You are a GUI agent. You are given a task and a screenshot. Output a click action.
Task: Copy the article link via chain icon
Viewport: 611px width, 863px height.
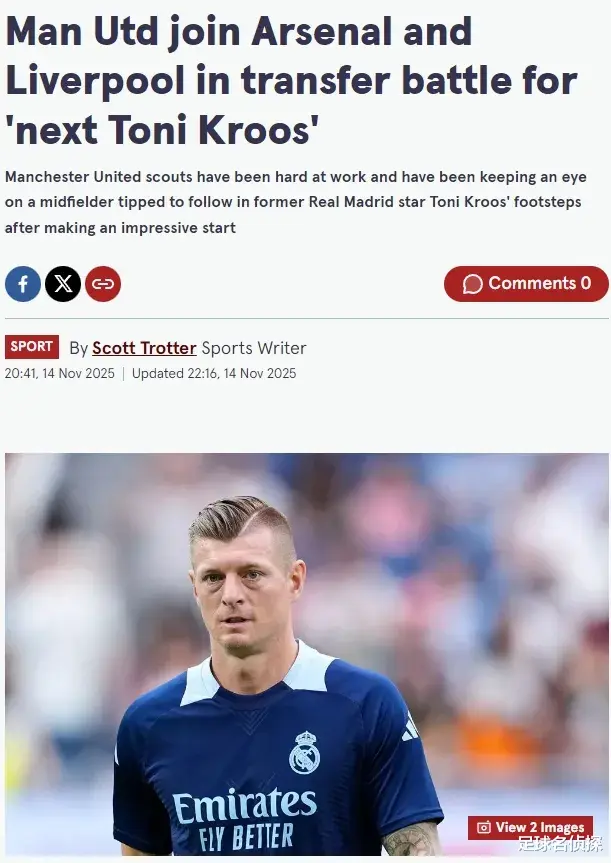pyautogui.click(x=103, y=284)
